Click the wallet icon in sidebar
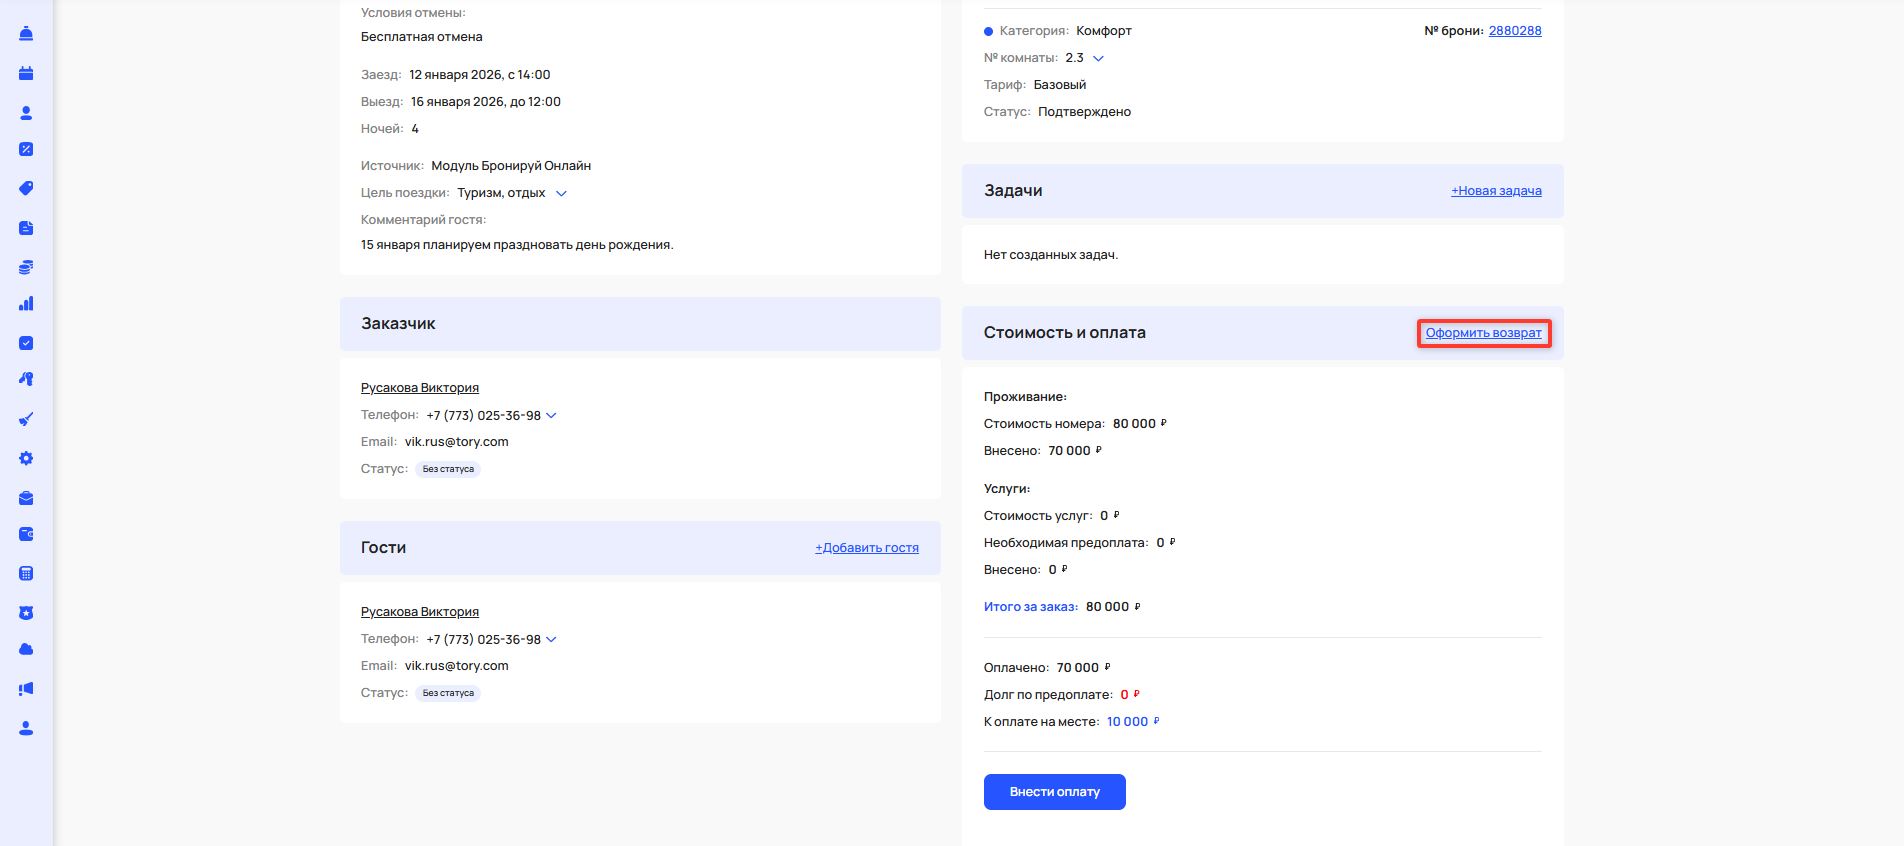 26,534
